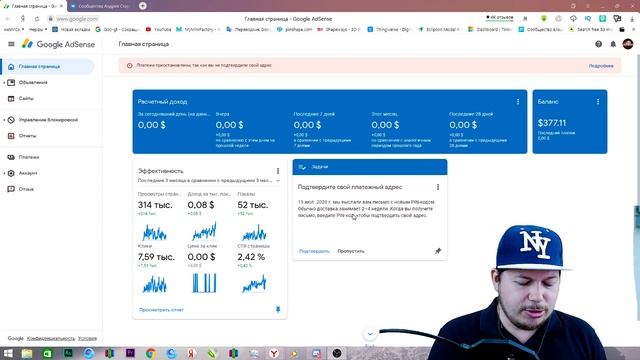The height and width of the screenshot is (360, 640).
Task: Open Yandex Browser from taskbar
Action: pos(274,353)
